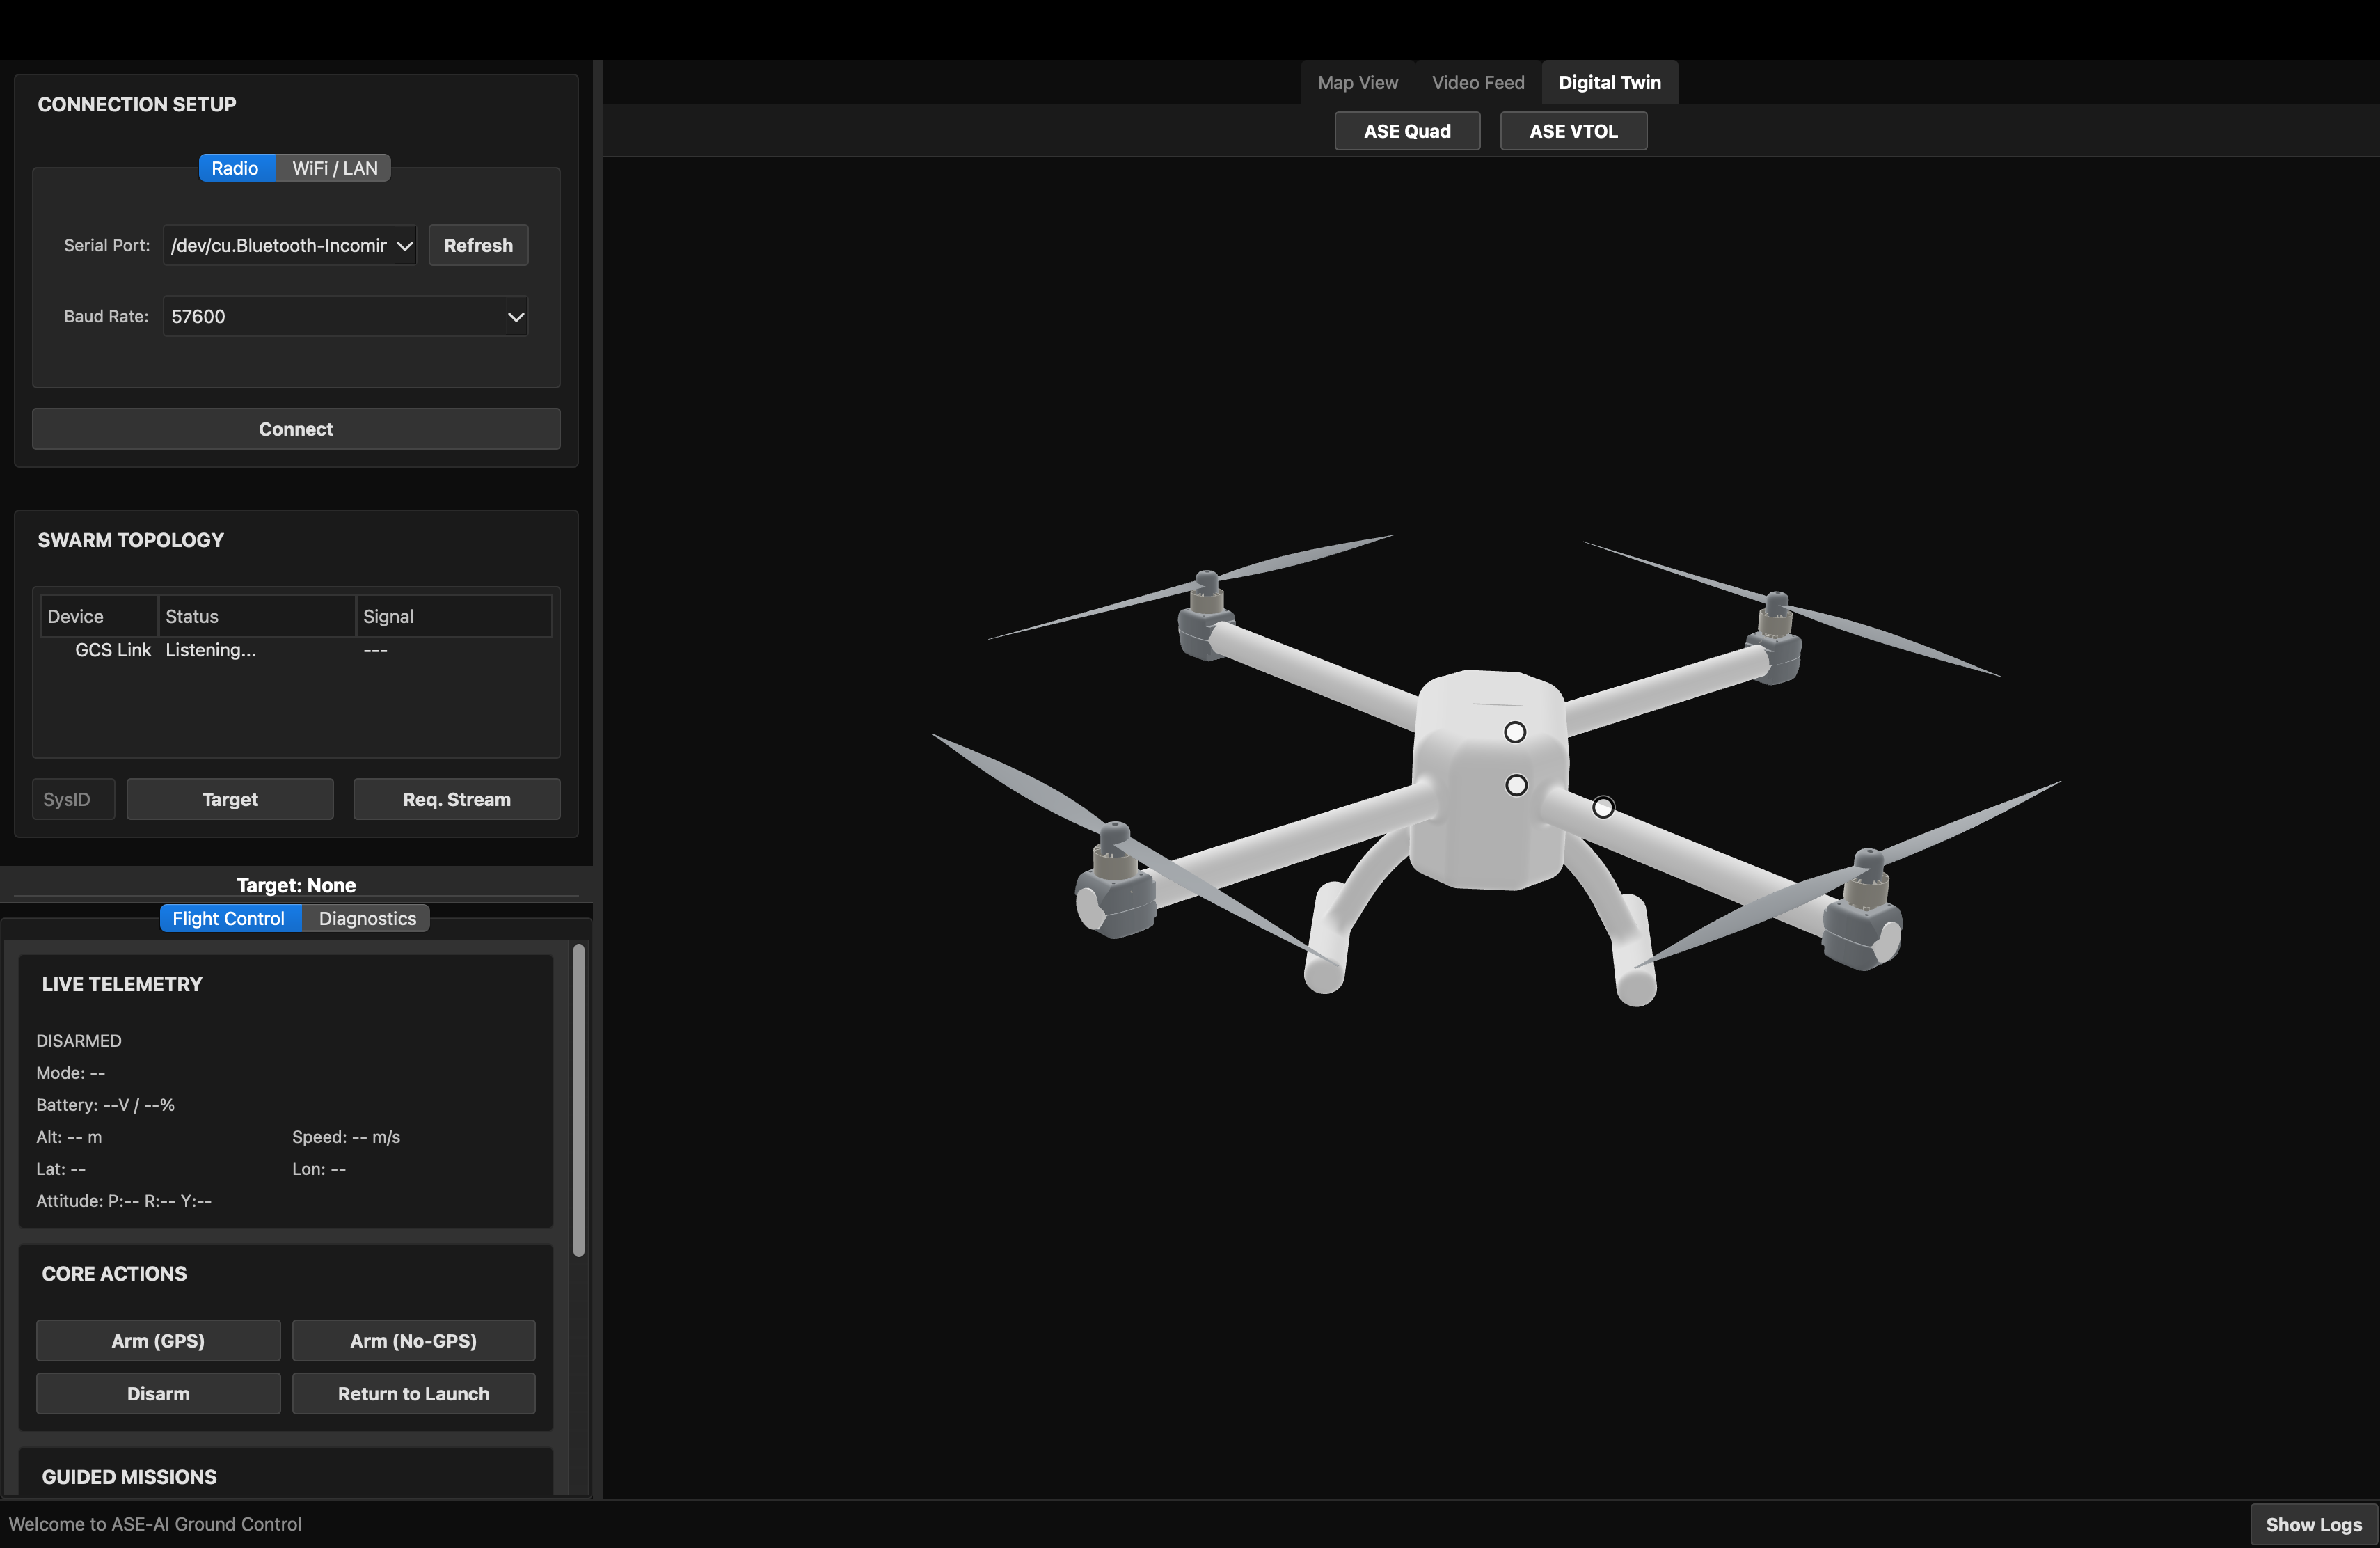Select the ASE VTOL drone model

1572,130
